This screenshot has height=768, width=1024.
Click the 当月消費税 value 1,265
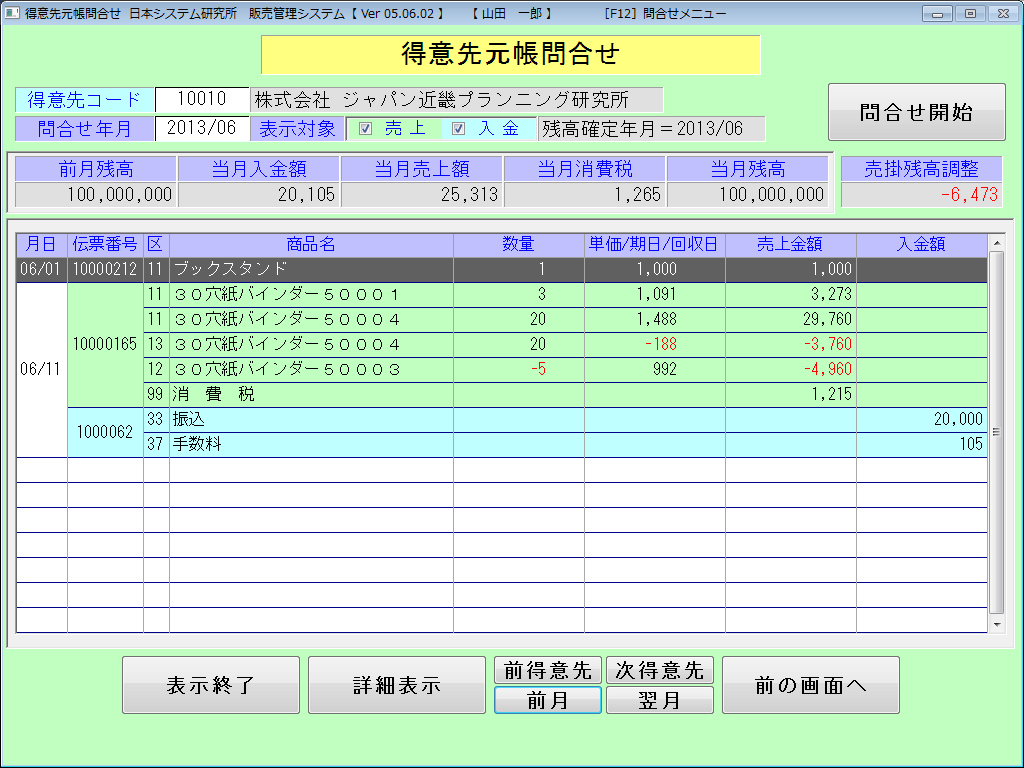tap(584, 195)
